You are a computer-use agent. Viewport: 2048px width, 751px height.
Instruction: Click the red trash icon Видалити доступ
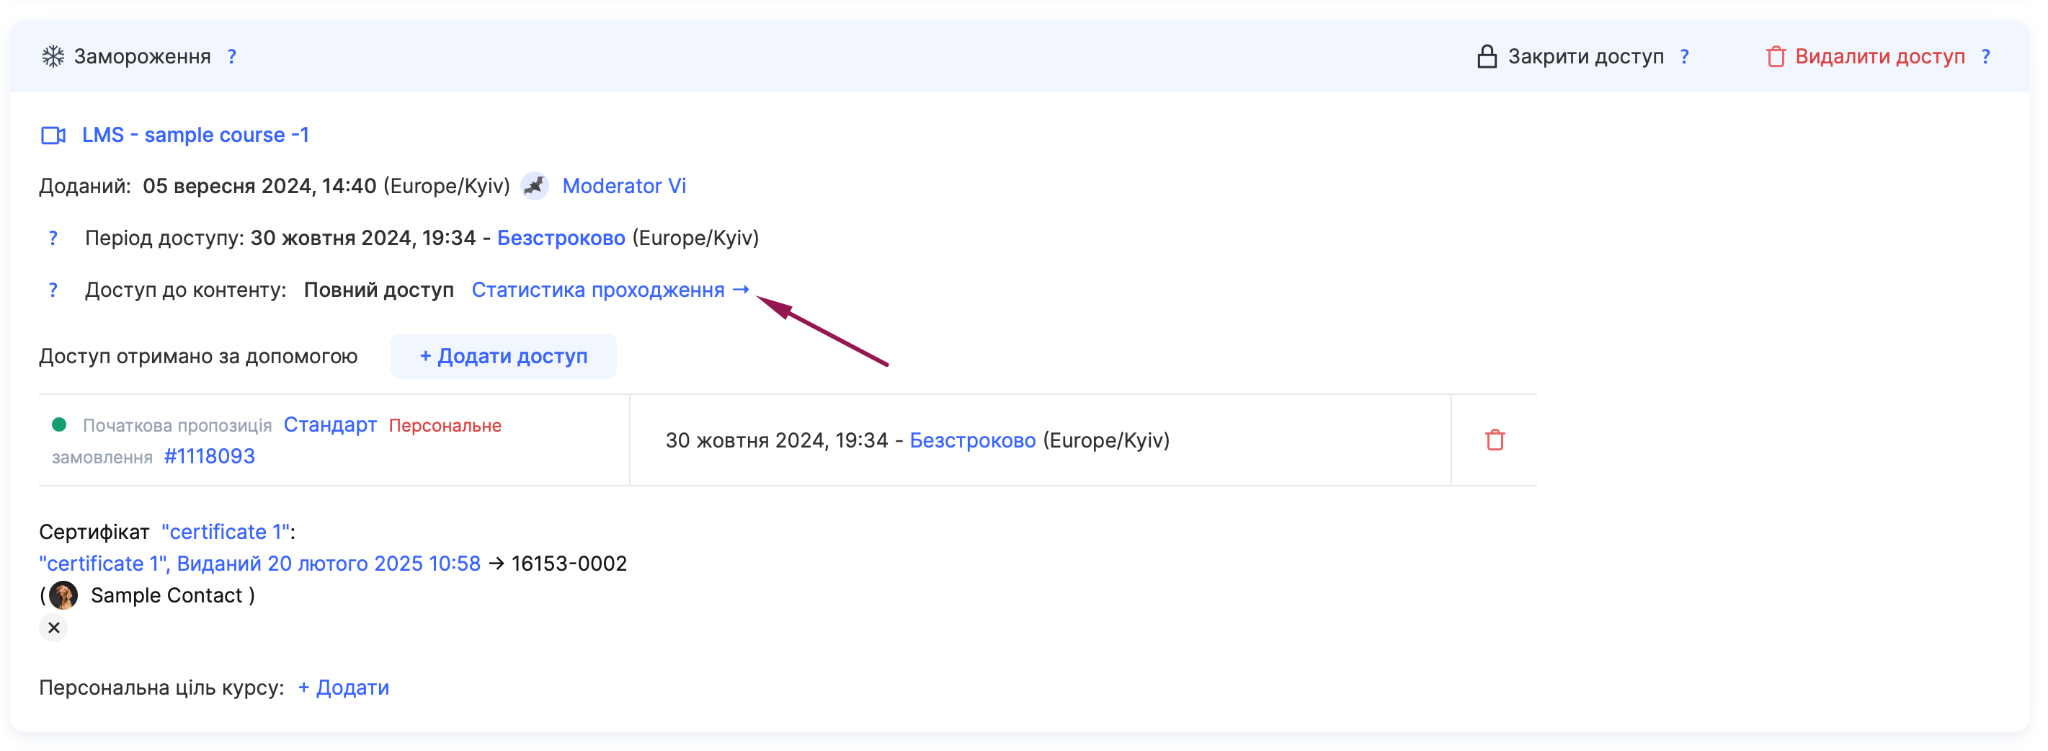[1776, 56]
